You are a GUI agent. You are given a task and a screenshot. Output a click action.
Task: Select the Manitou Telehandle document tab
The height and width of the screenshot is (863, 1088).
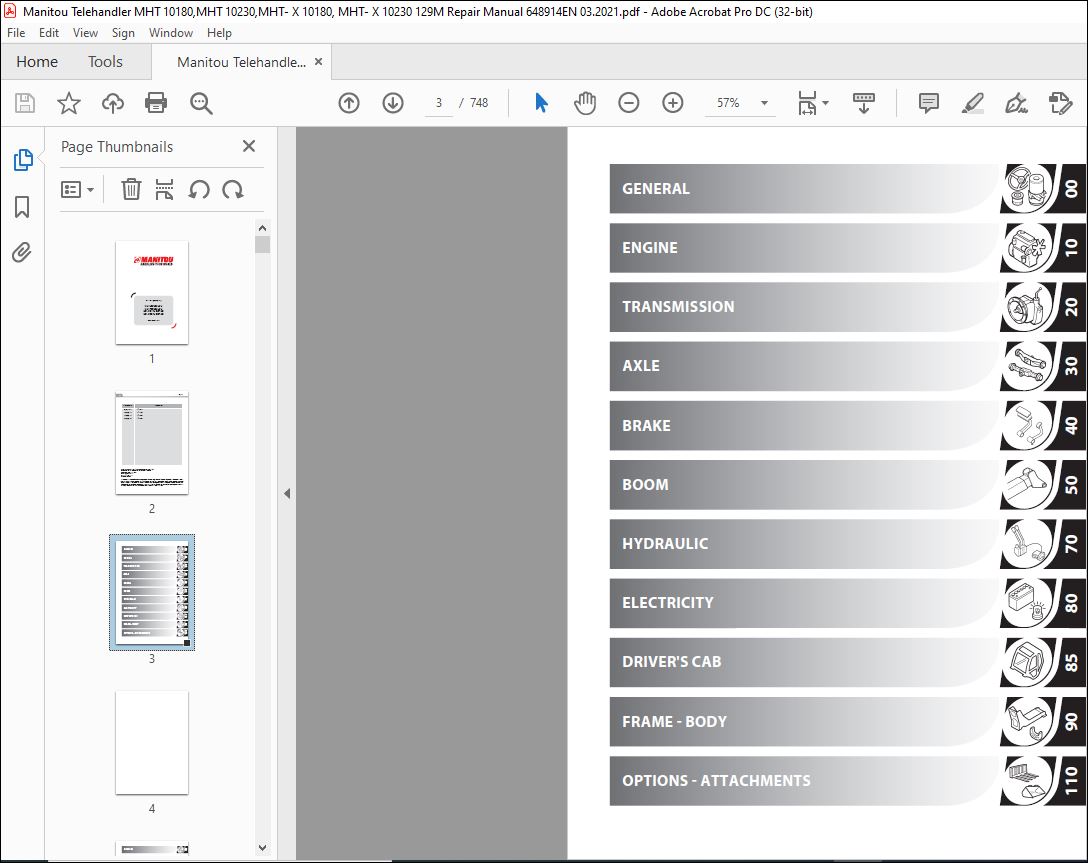(241, 62)
